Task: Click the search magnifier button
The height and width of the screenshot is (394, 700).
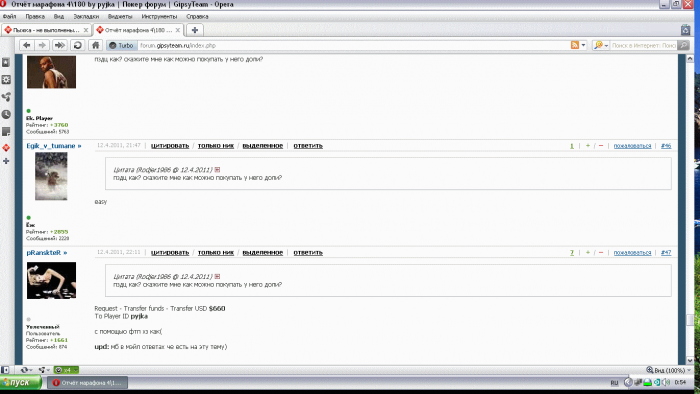Action: click(683, 45)
